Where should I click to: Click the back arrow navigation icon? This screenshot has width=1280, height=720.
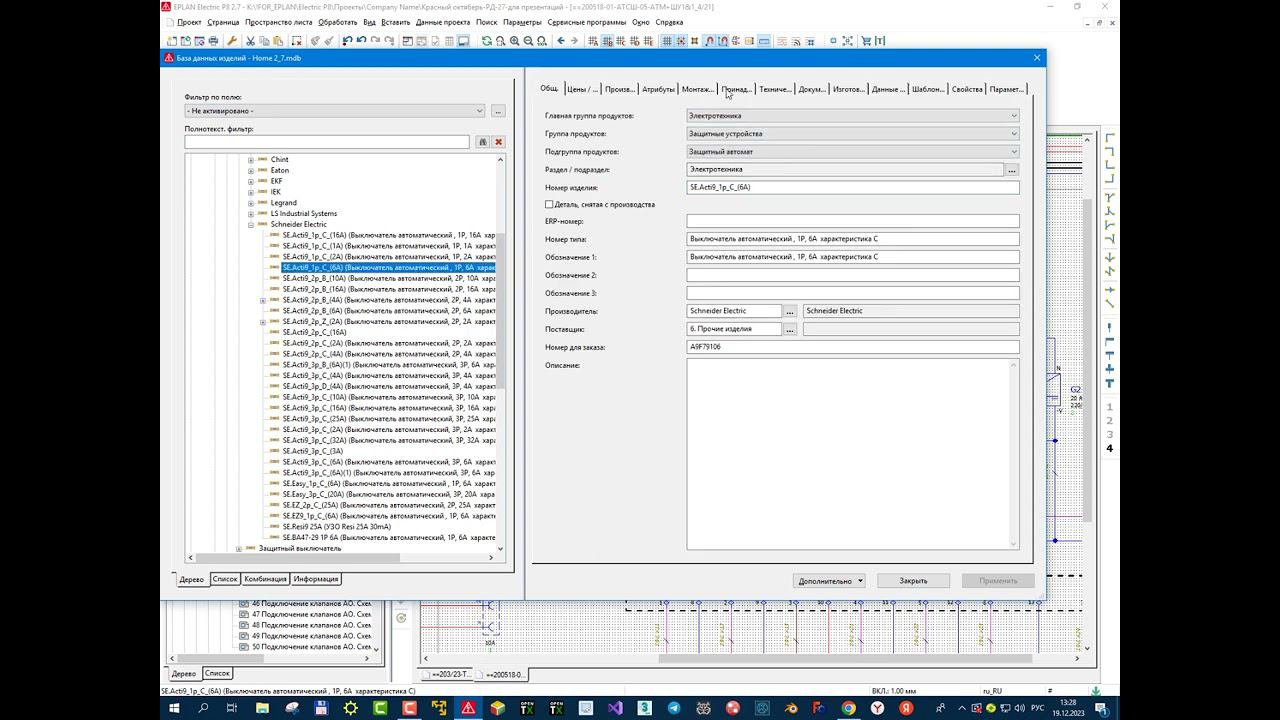560,41
